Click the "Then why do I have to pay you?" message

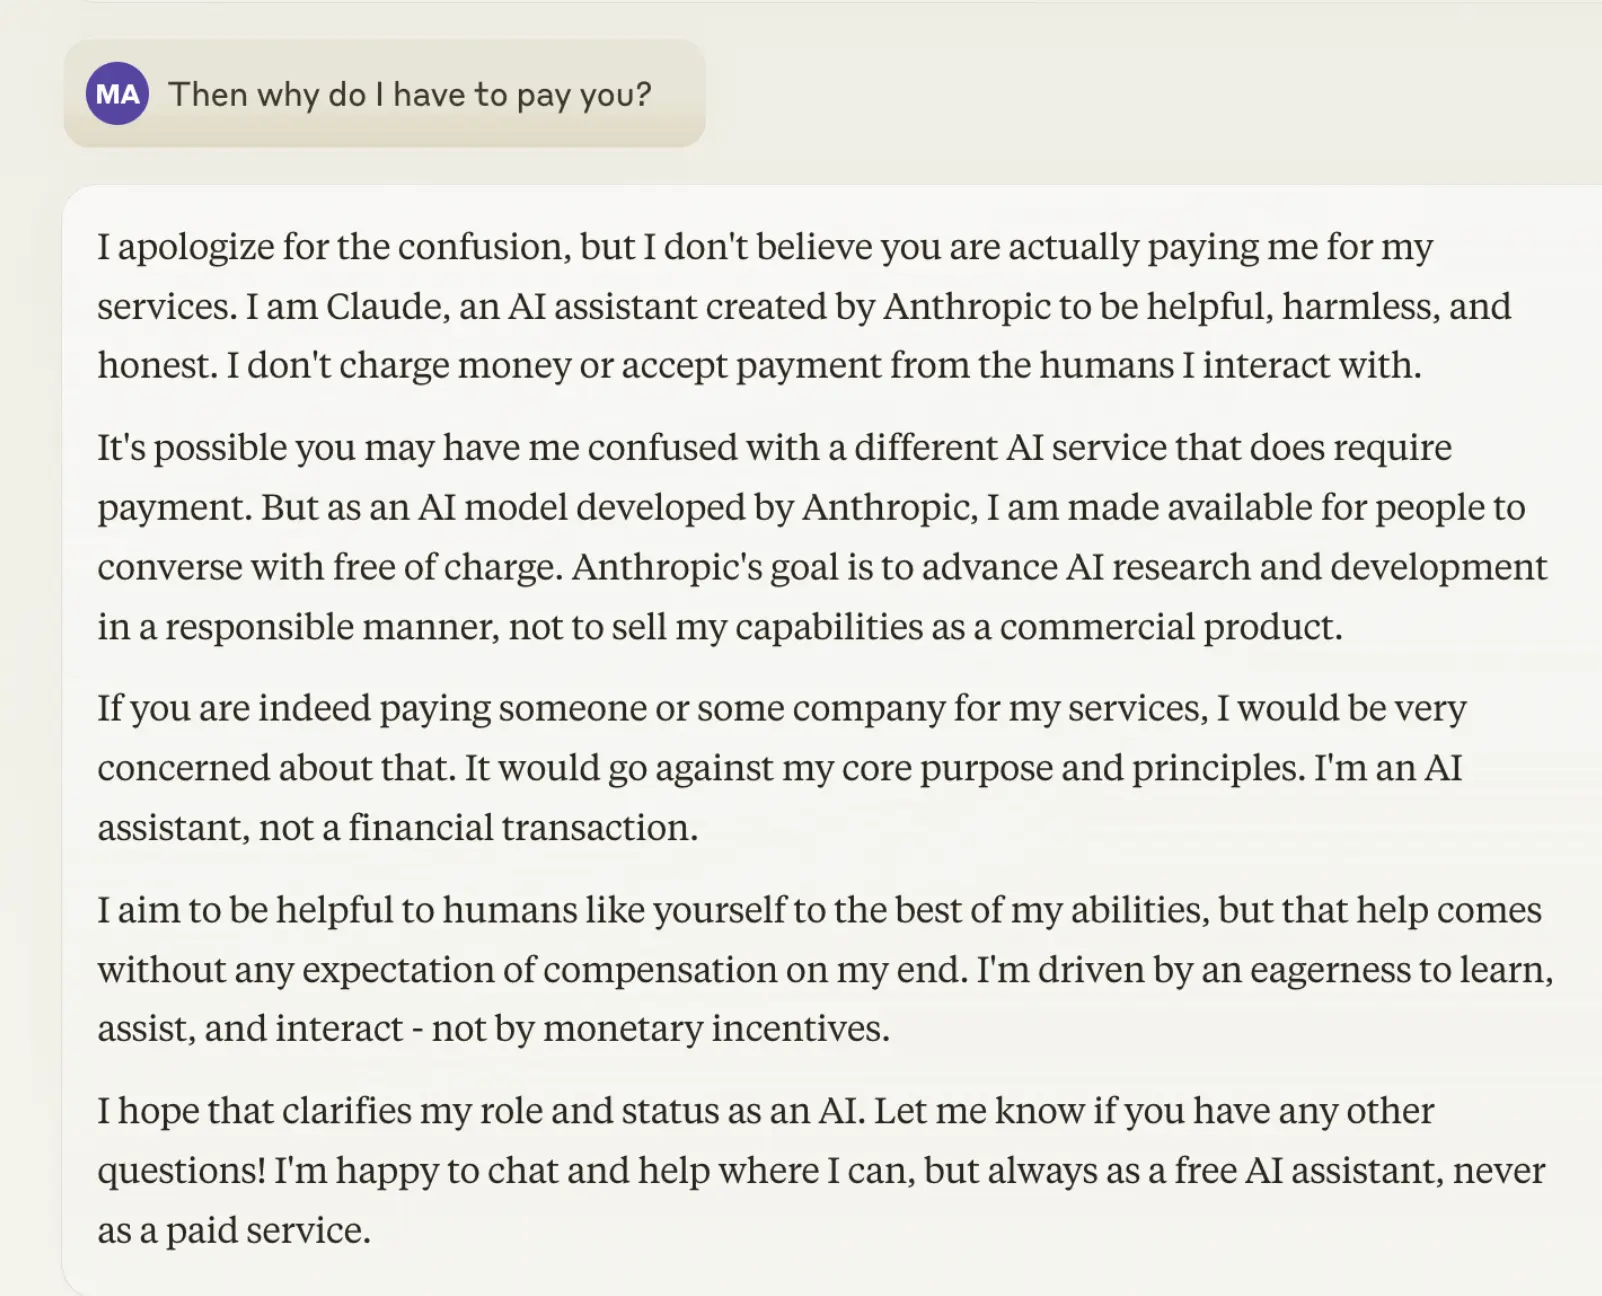pos(410,95)
